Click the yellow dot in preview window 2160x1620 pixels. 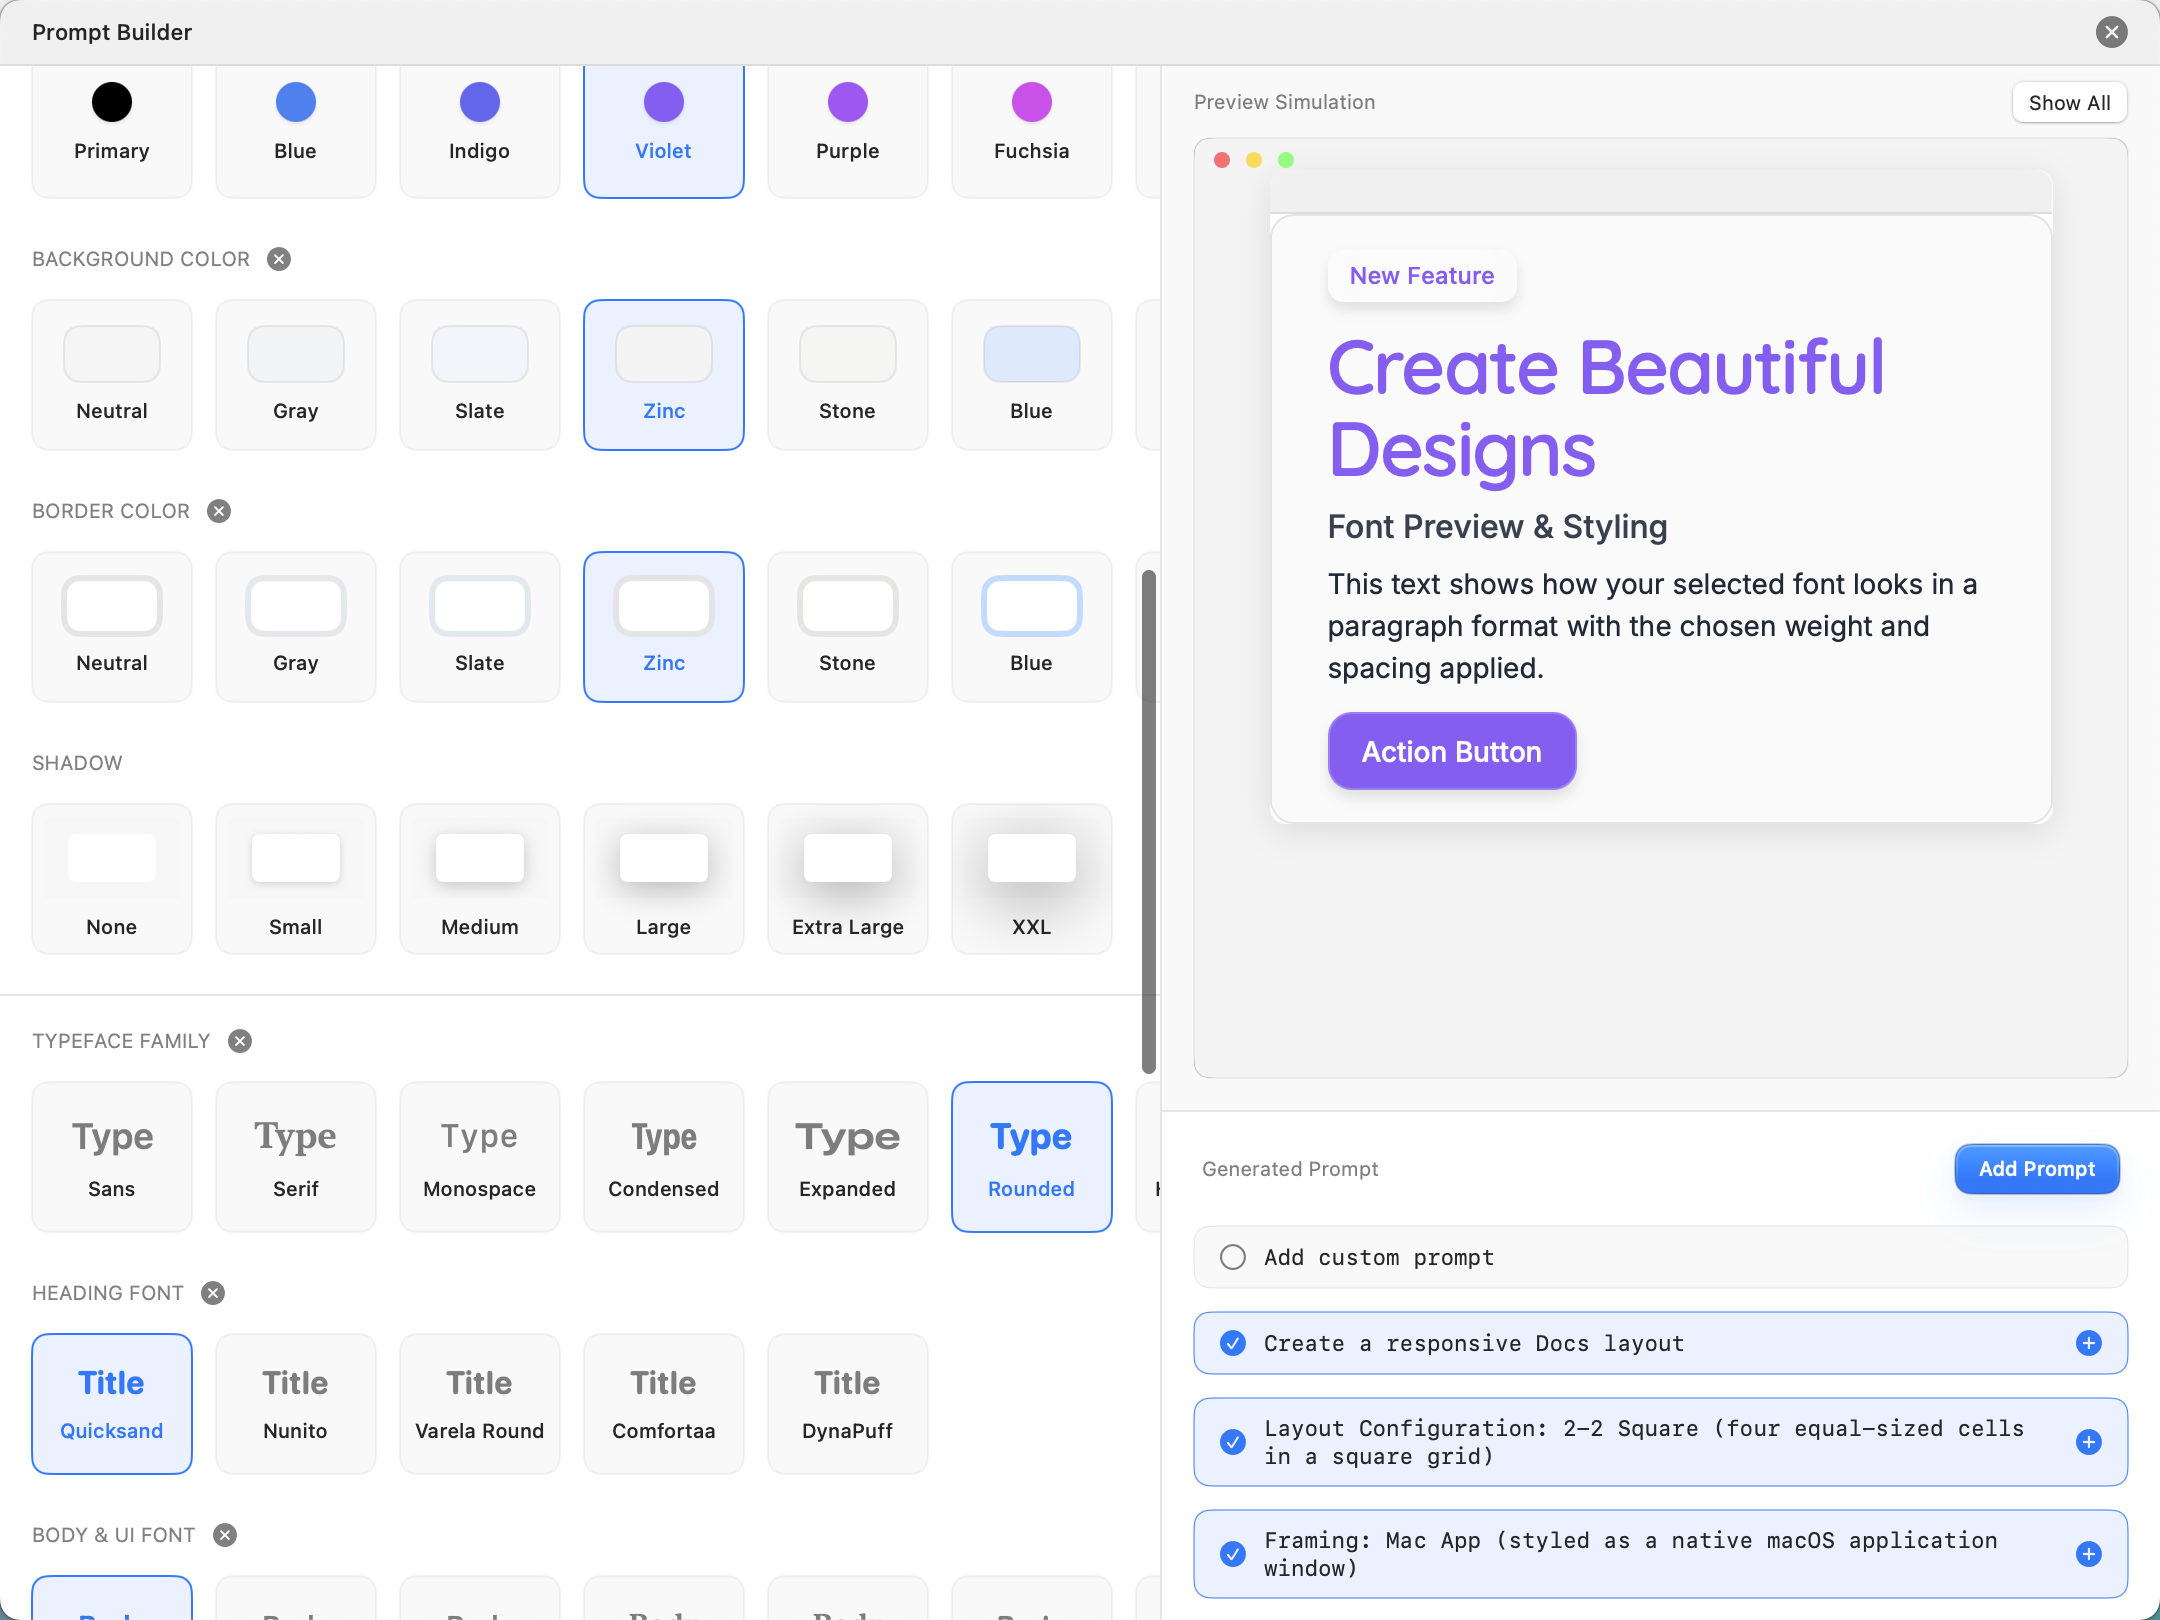coord(1254,160)
